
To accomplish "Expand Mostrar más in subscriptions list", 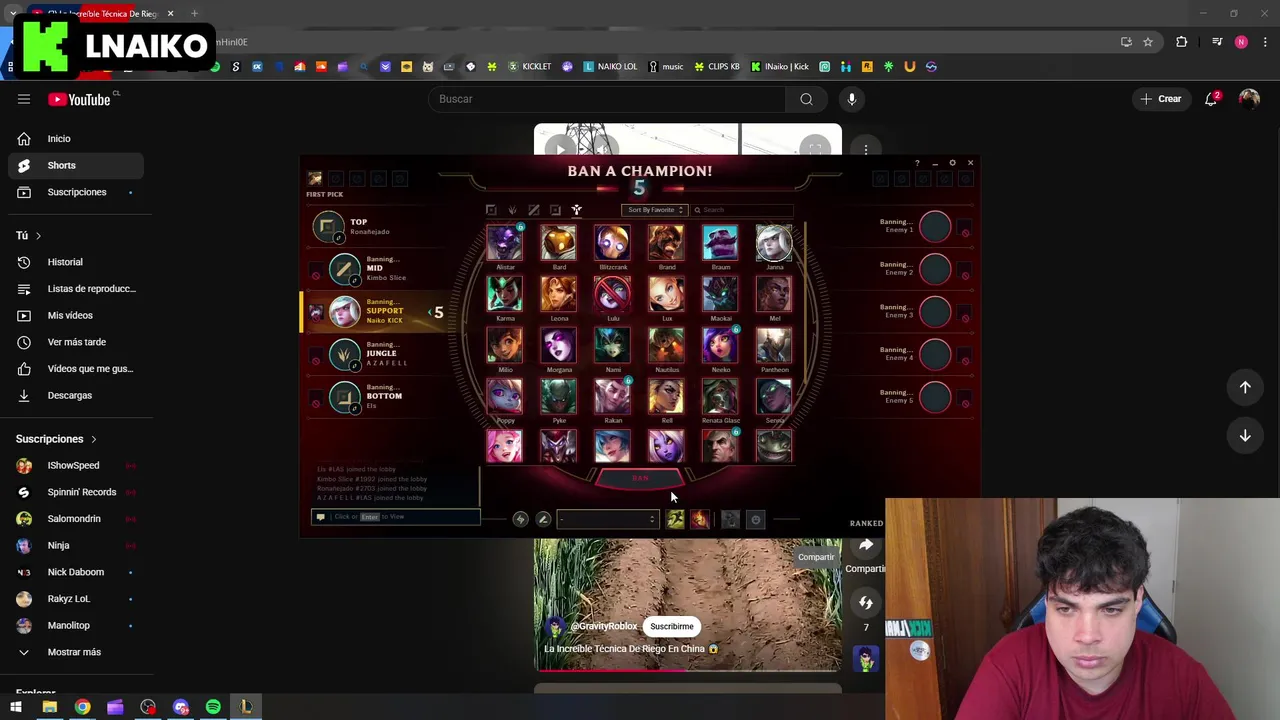I will point(72,652).
